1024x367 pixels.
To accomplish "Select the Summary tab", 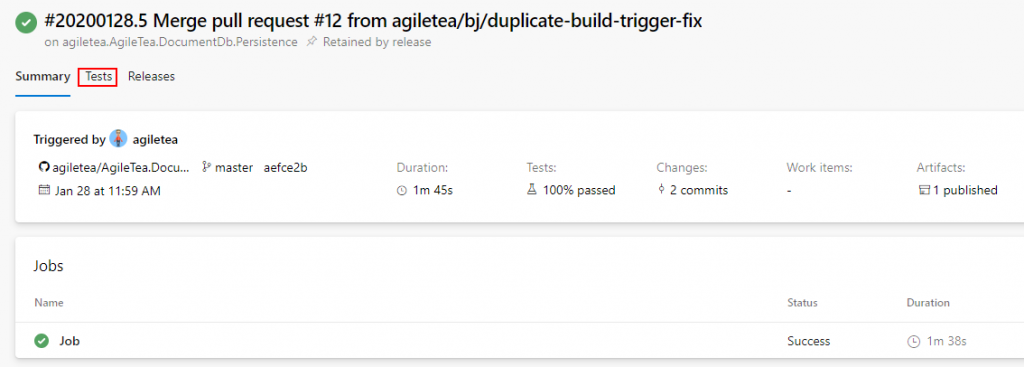I will click(42, 76).
